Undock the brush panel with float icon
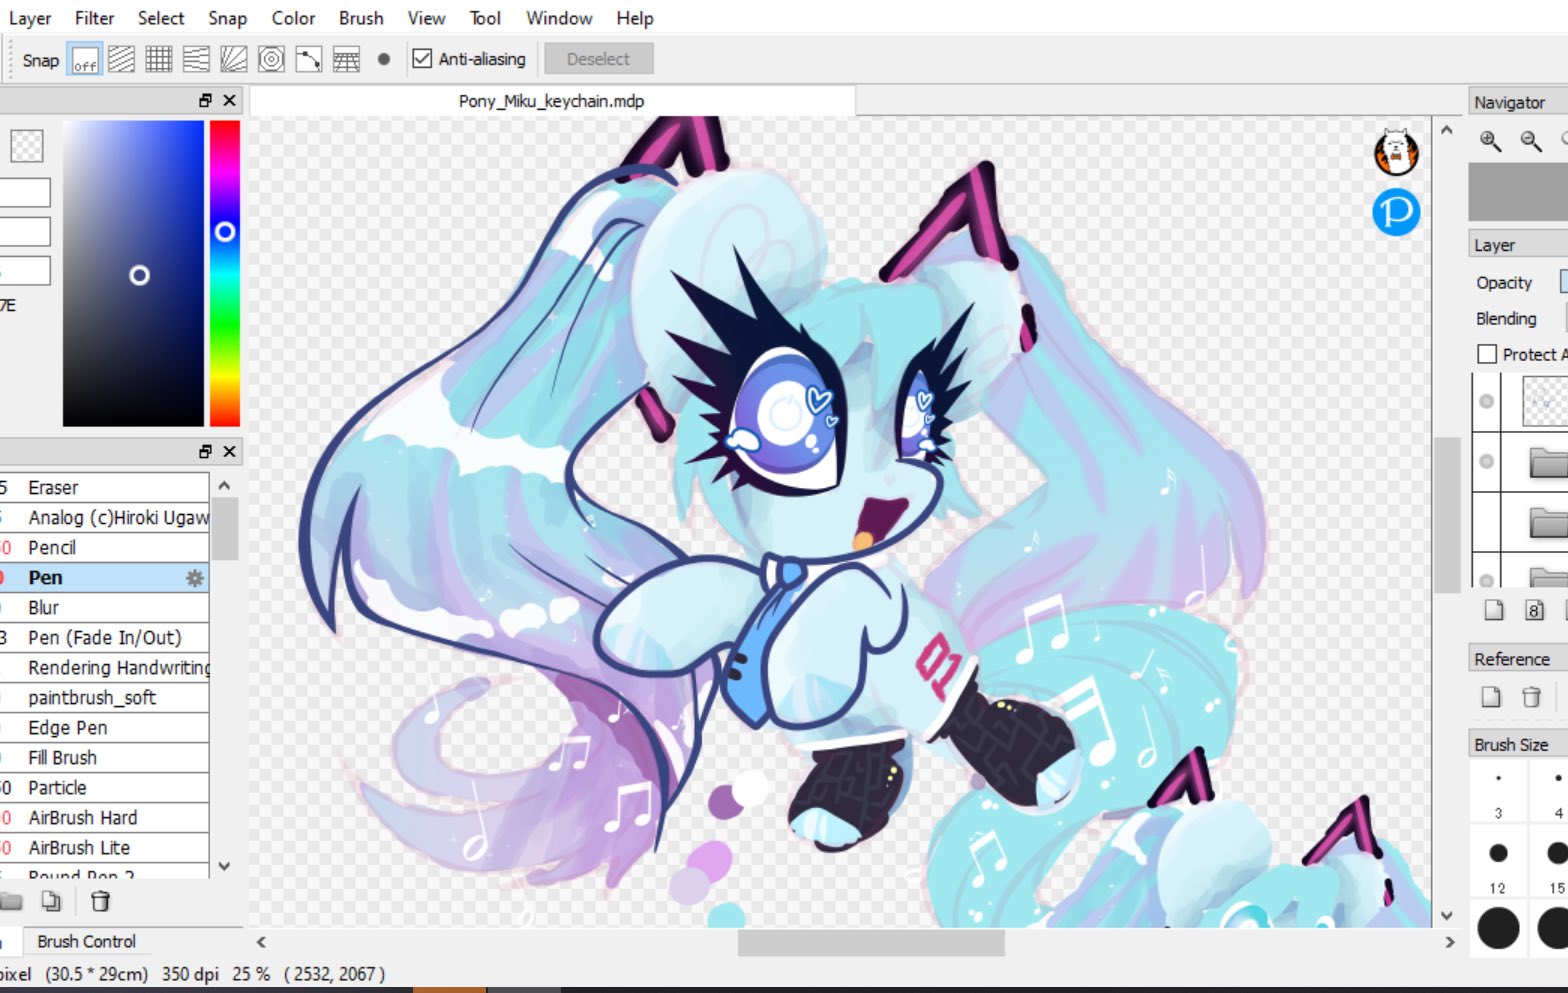The image size is (1568, 993). pos(205,451)
